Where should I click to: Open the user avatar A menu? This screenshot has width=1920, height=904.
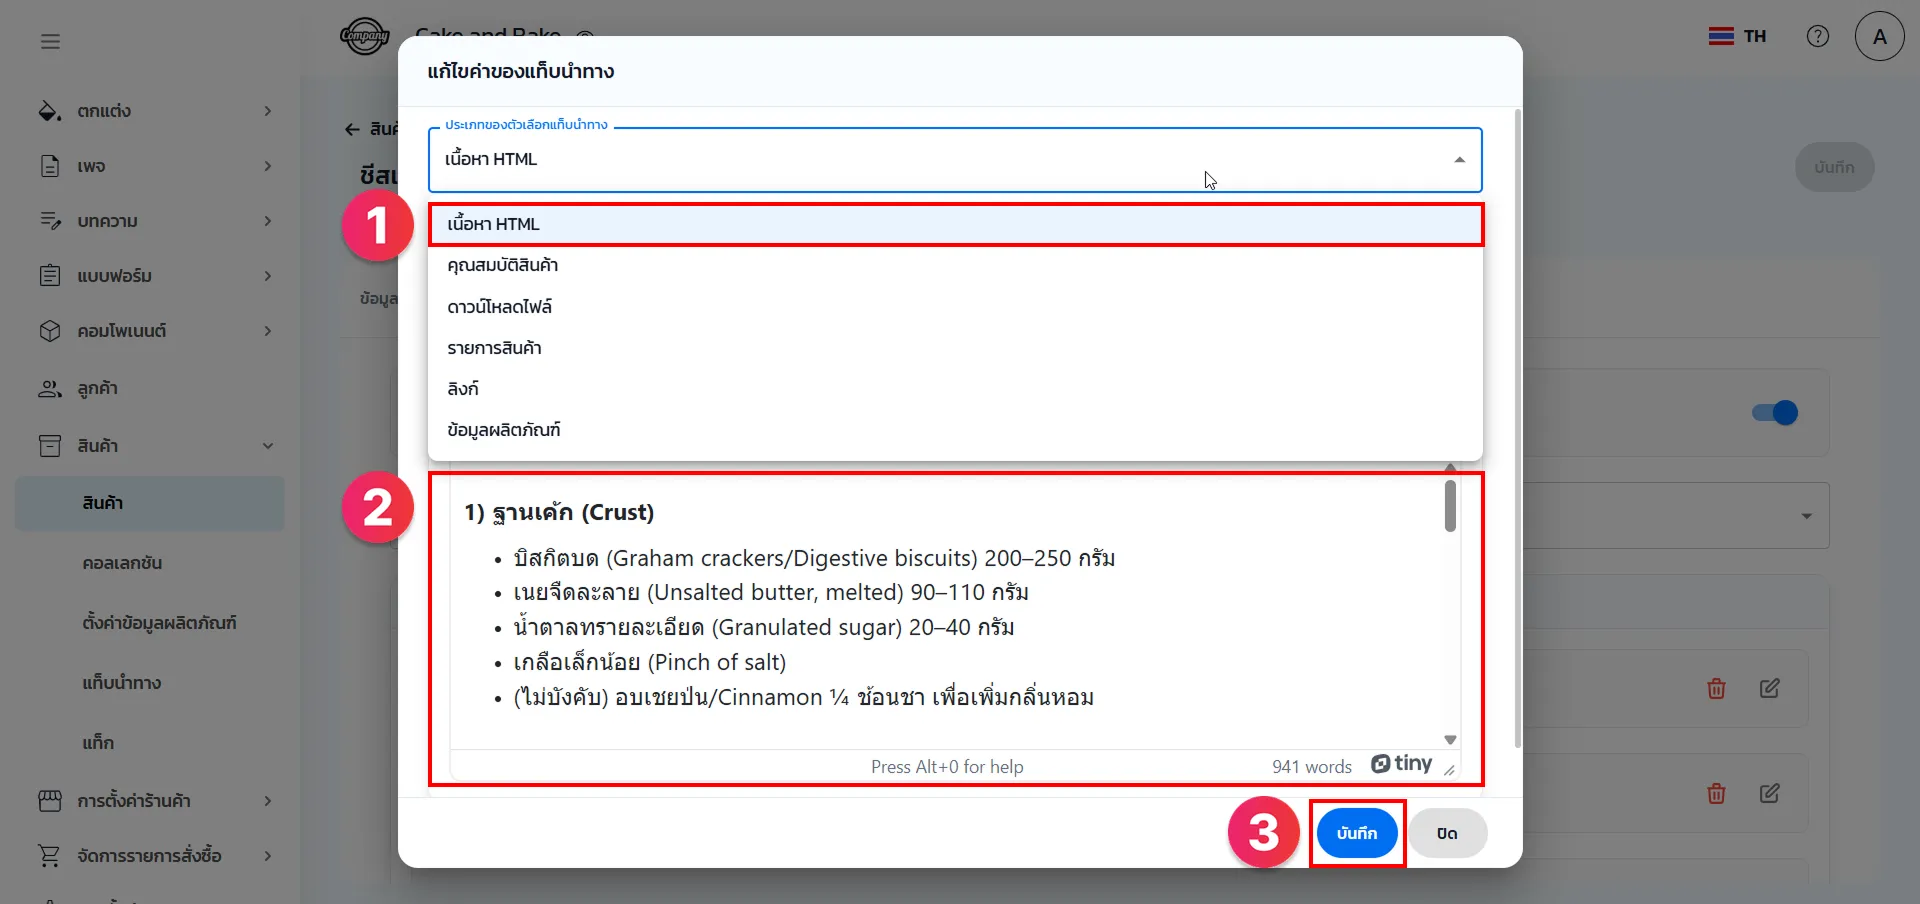[x=1879, y=37]
